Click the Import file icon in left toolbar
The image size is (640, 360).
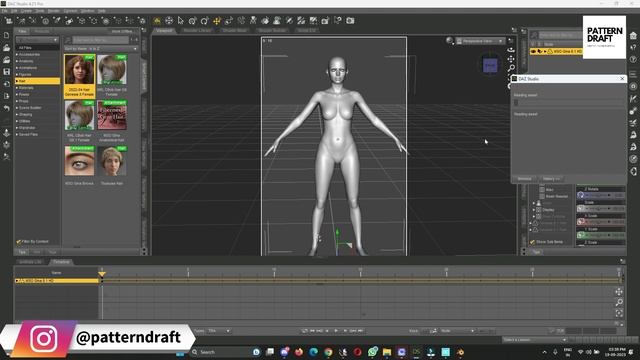coord(7,84)
